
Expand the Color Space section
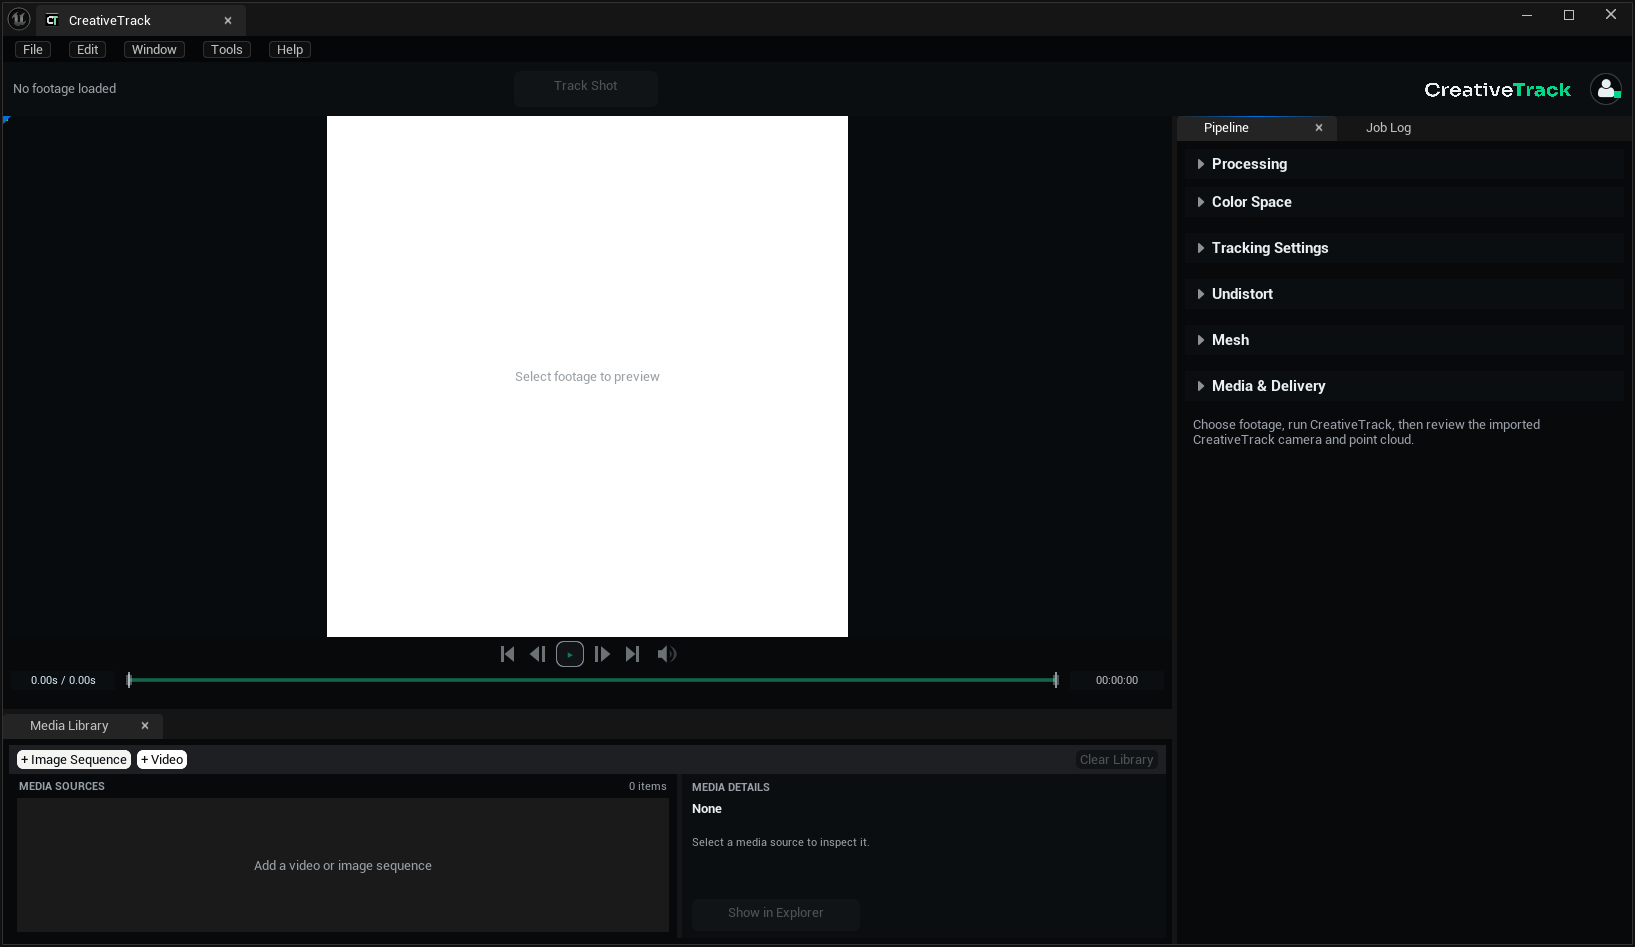click(x=1406, y=202)
